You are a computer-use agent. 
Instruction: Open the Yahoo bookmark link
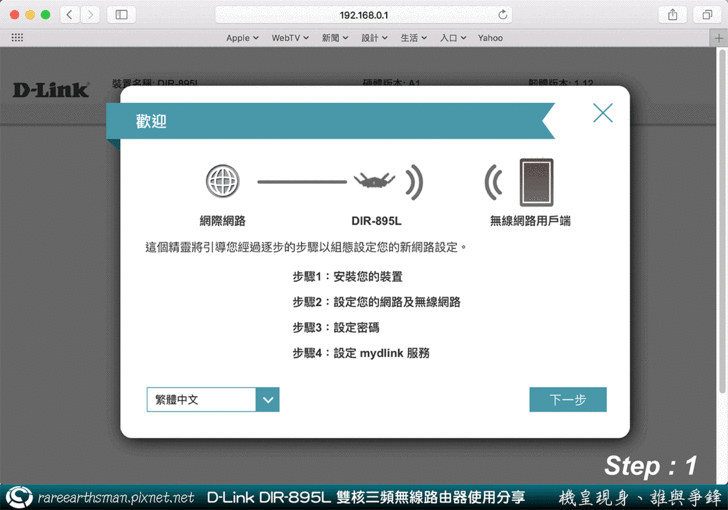coord(490,38)
